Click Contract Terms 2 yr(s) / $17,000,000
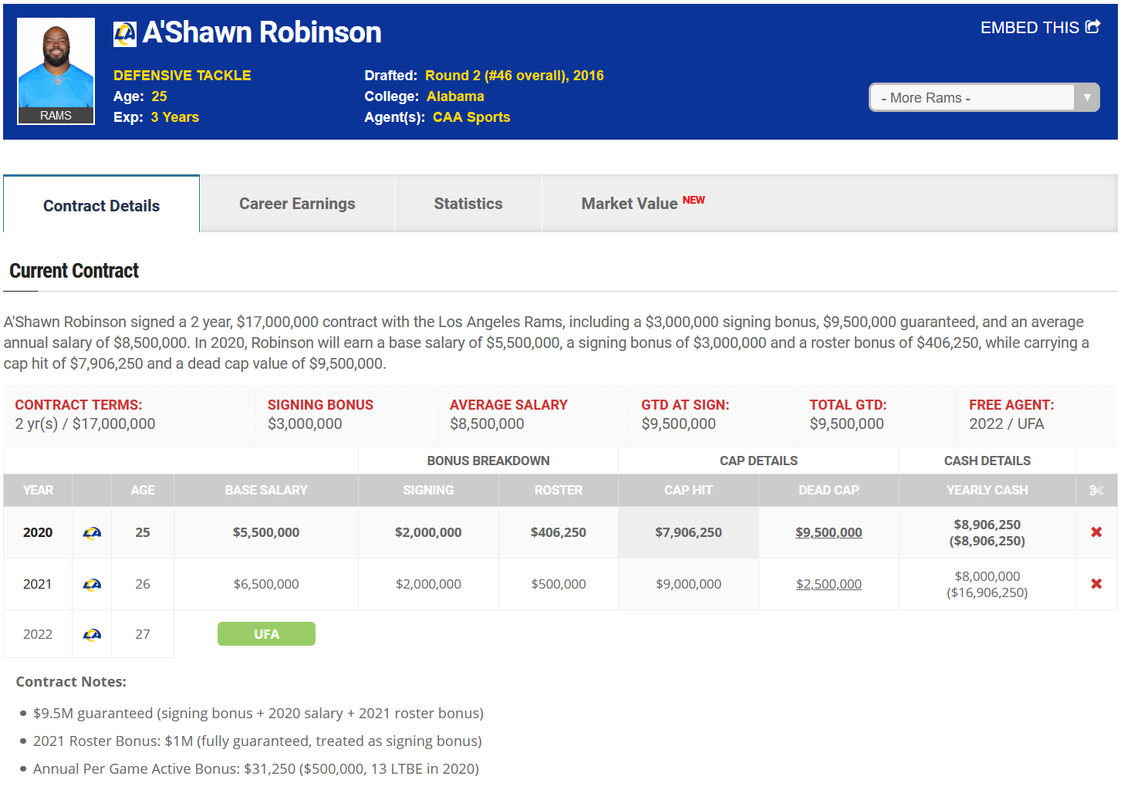The width and height of the screenshot is (1121, 800). click(85, 424)
